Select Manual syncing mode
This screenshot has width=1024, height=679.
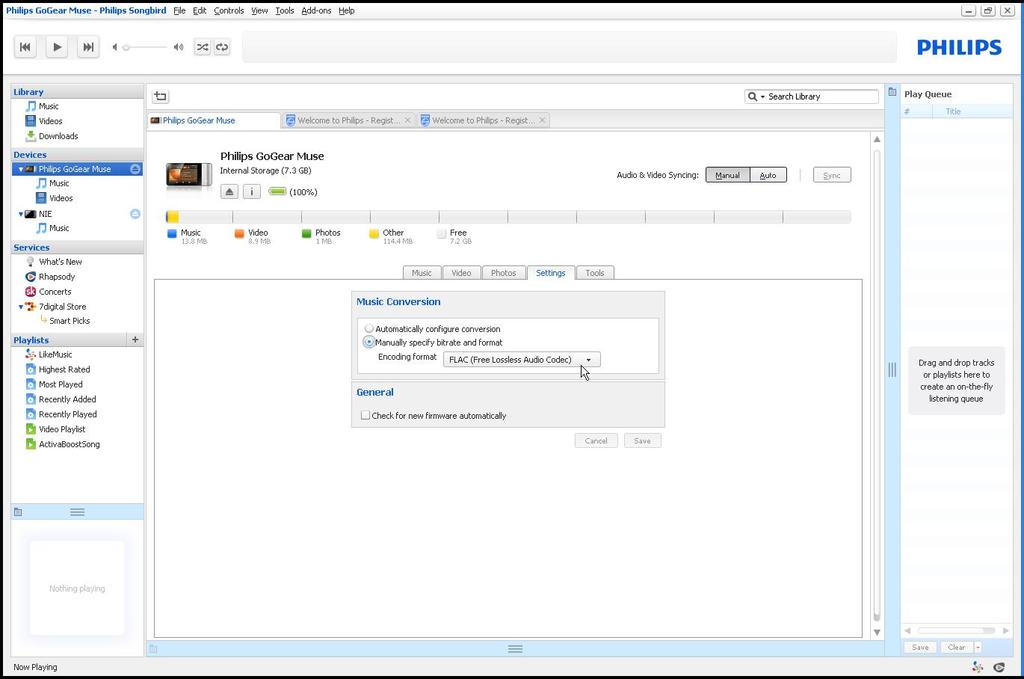[x=728, y=175]
